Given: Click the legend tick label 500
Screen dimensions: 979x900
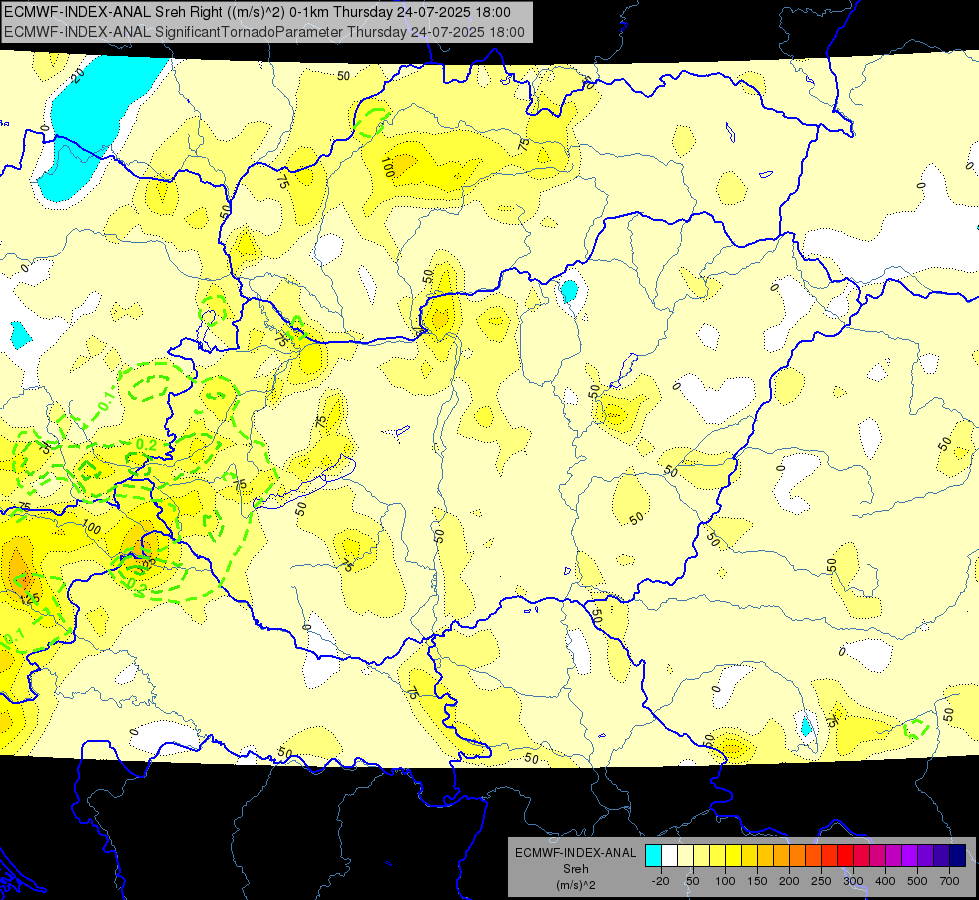Looking at the screenshot, I should coord(917,881).
